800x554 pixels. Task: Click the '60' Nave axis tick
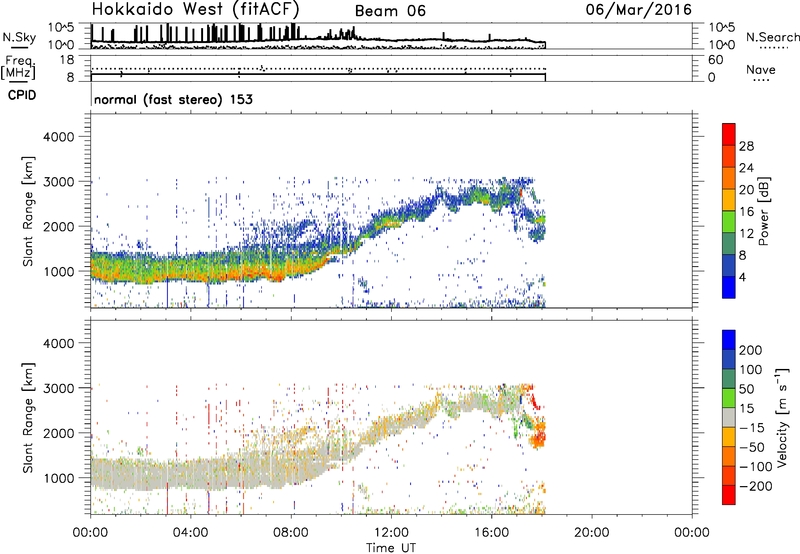pyautogui.click(x=715, y=60)
